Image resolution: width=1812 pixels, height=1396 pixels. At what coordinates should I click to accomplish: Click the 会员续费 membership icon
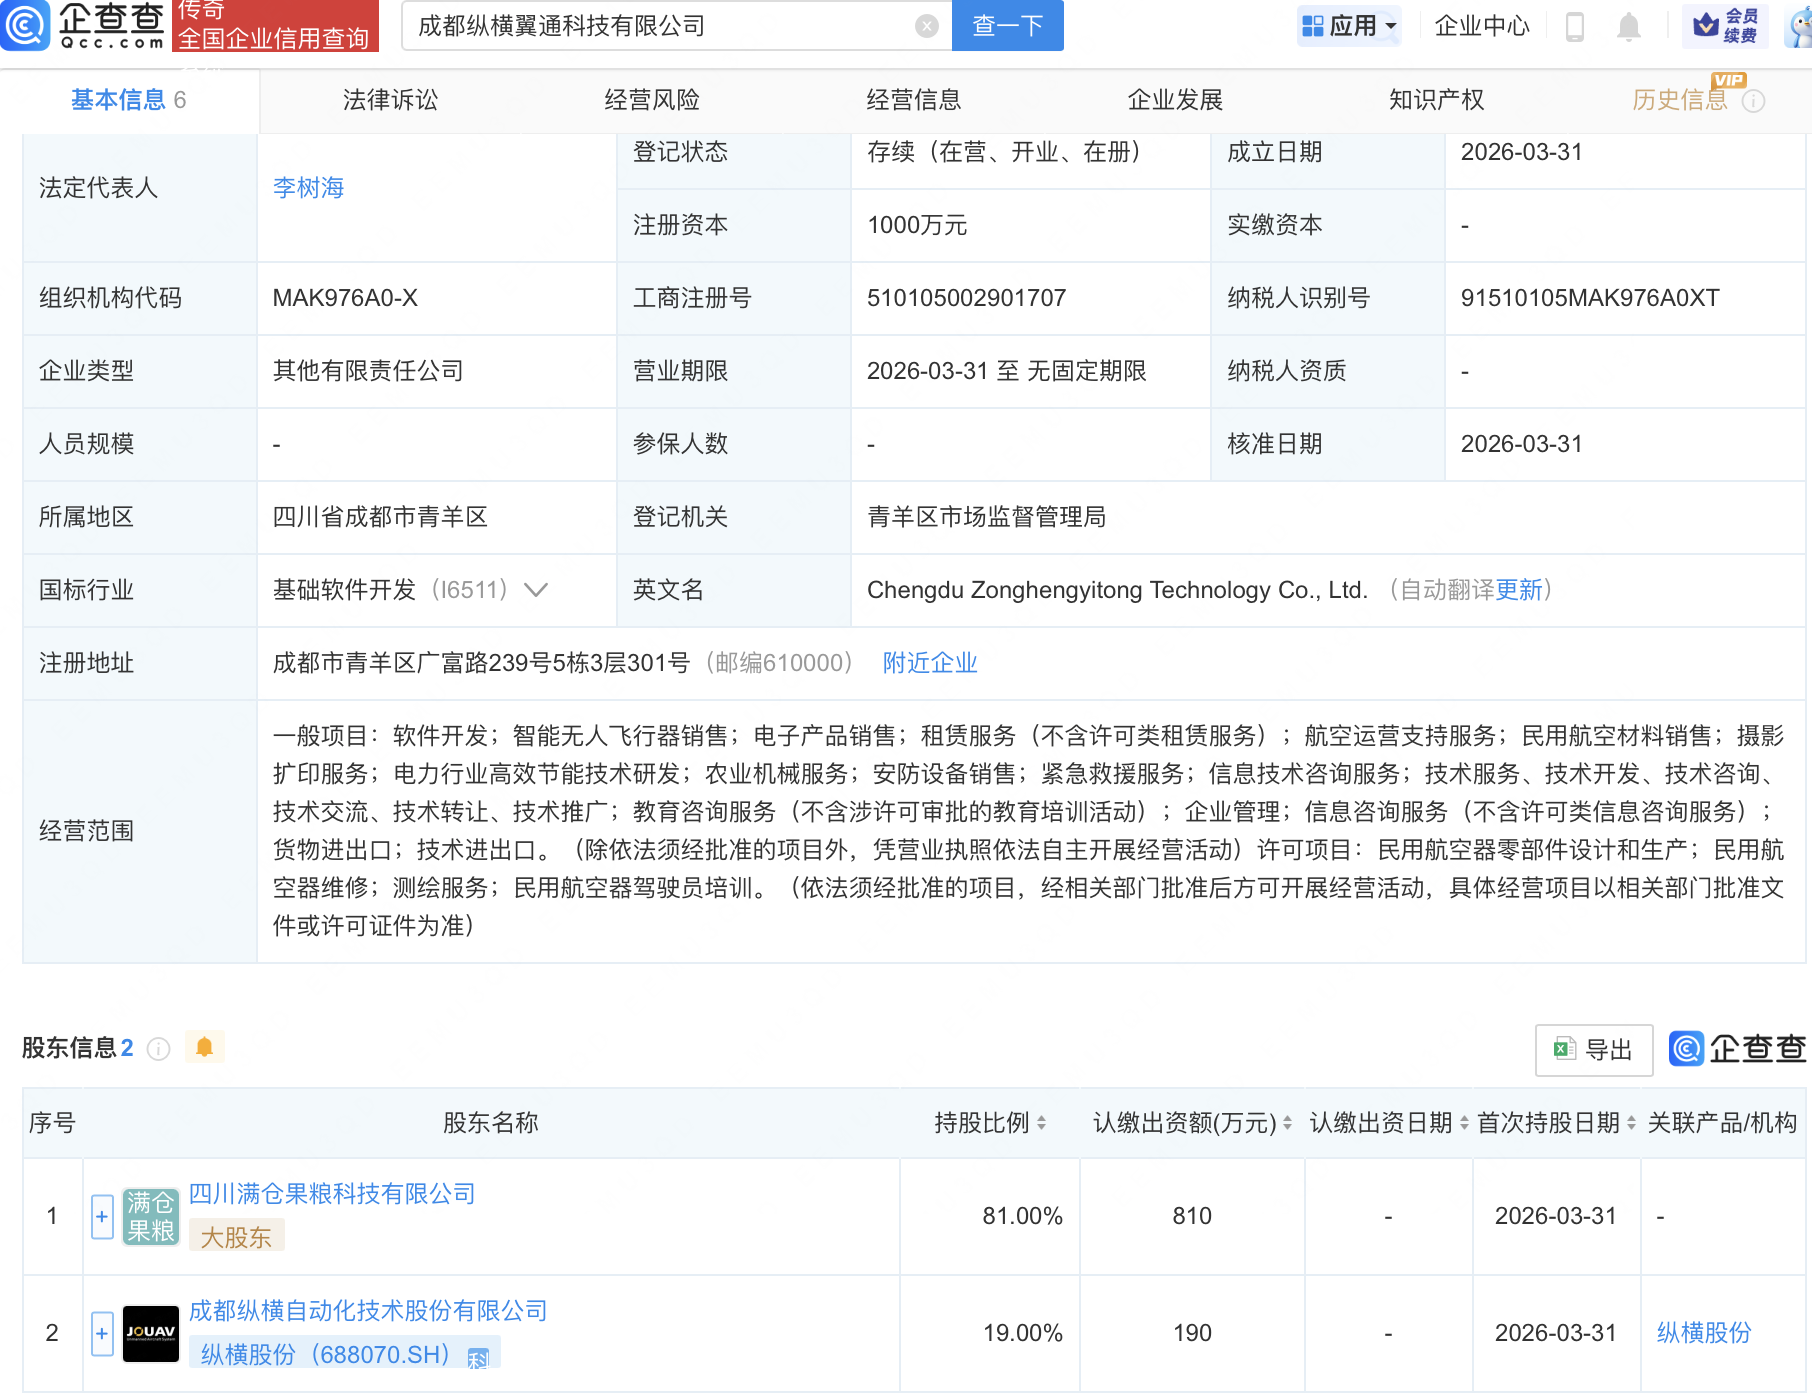pos(1725,26)
